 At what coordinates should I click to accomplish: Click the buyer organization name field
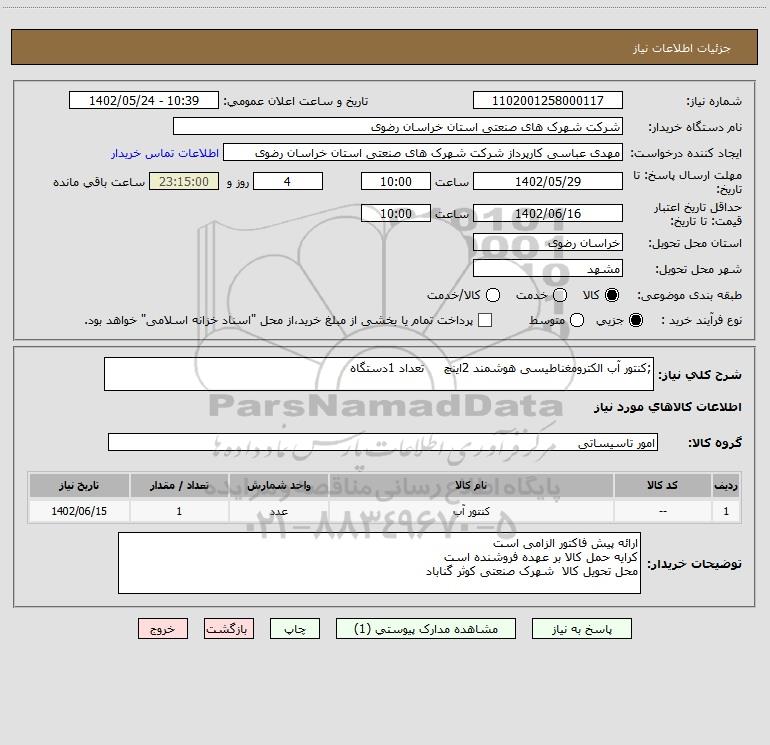coord(398,126)
